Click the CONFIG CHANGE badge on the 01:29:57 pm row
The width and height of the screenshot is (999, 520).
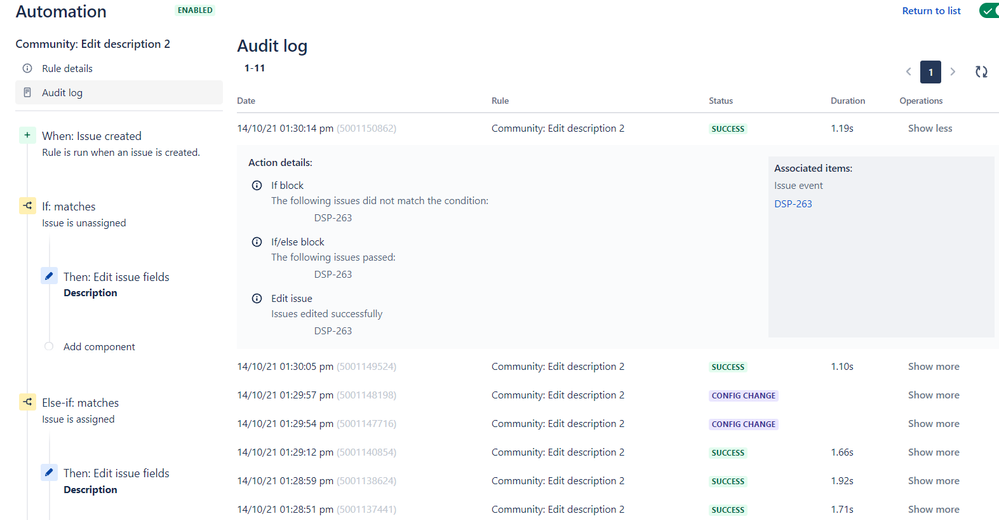point(744,396)
